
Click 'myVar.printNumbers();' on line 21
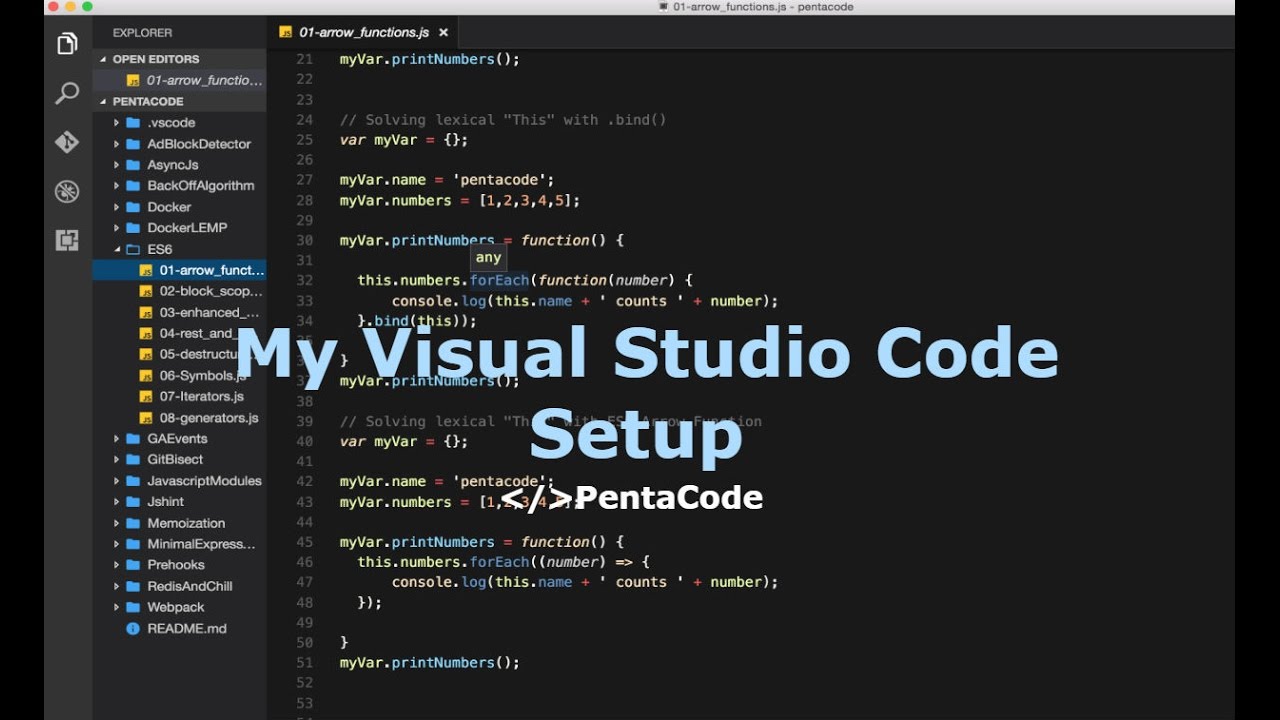click(430, 59)
